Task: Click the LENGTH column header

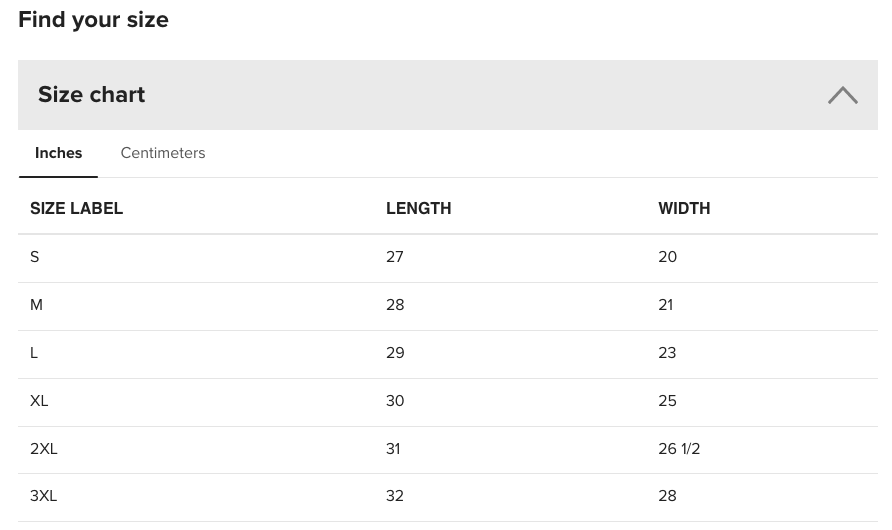Action: click(x=419, y=209)
